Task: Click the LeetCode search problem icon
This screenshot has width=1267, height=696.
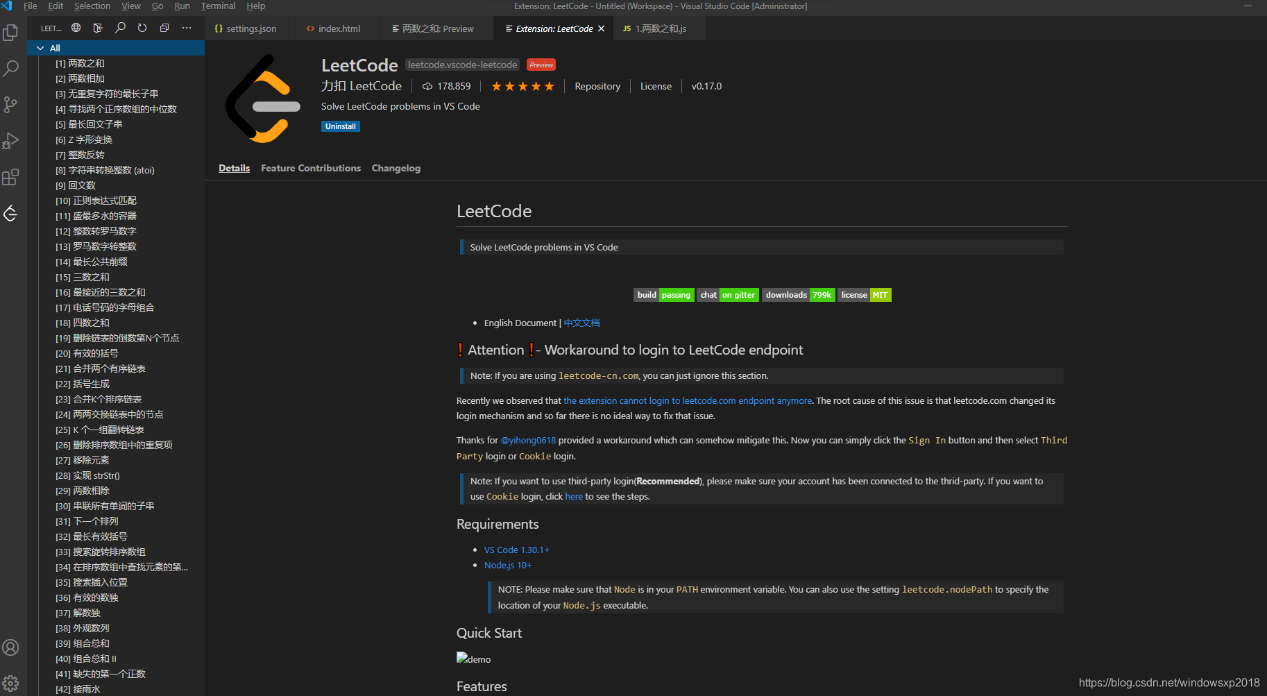Action: pos(120,28)
